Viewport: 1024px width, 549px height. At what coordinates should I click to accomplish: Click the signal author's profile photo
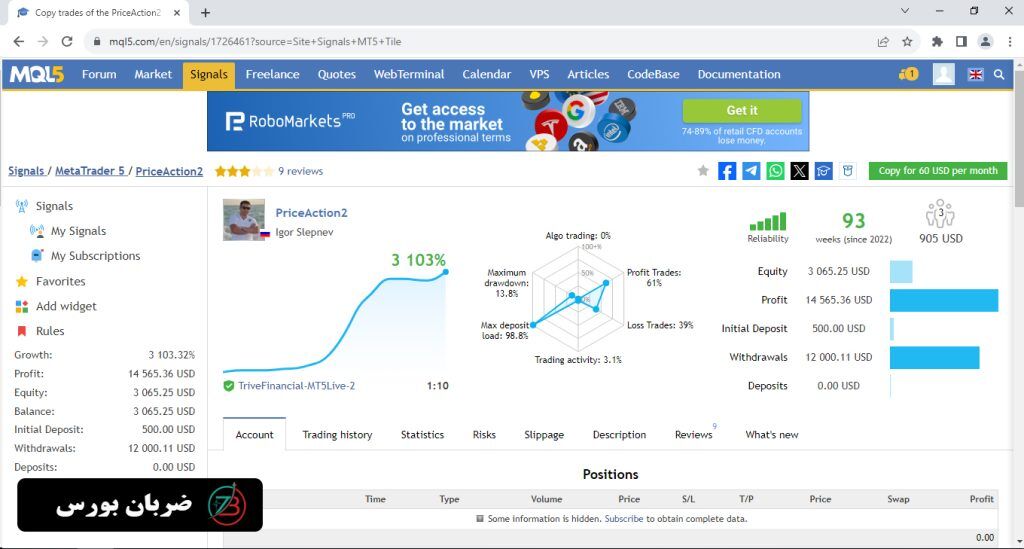click(244, 220)
